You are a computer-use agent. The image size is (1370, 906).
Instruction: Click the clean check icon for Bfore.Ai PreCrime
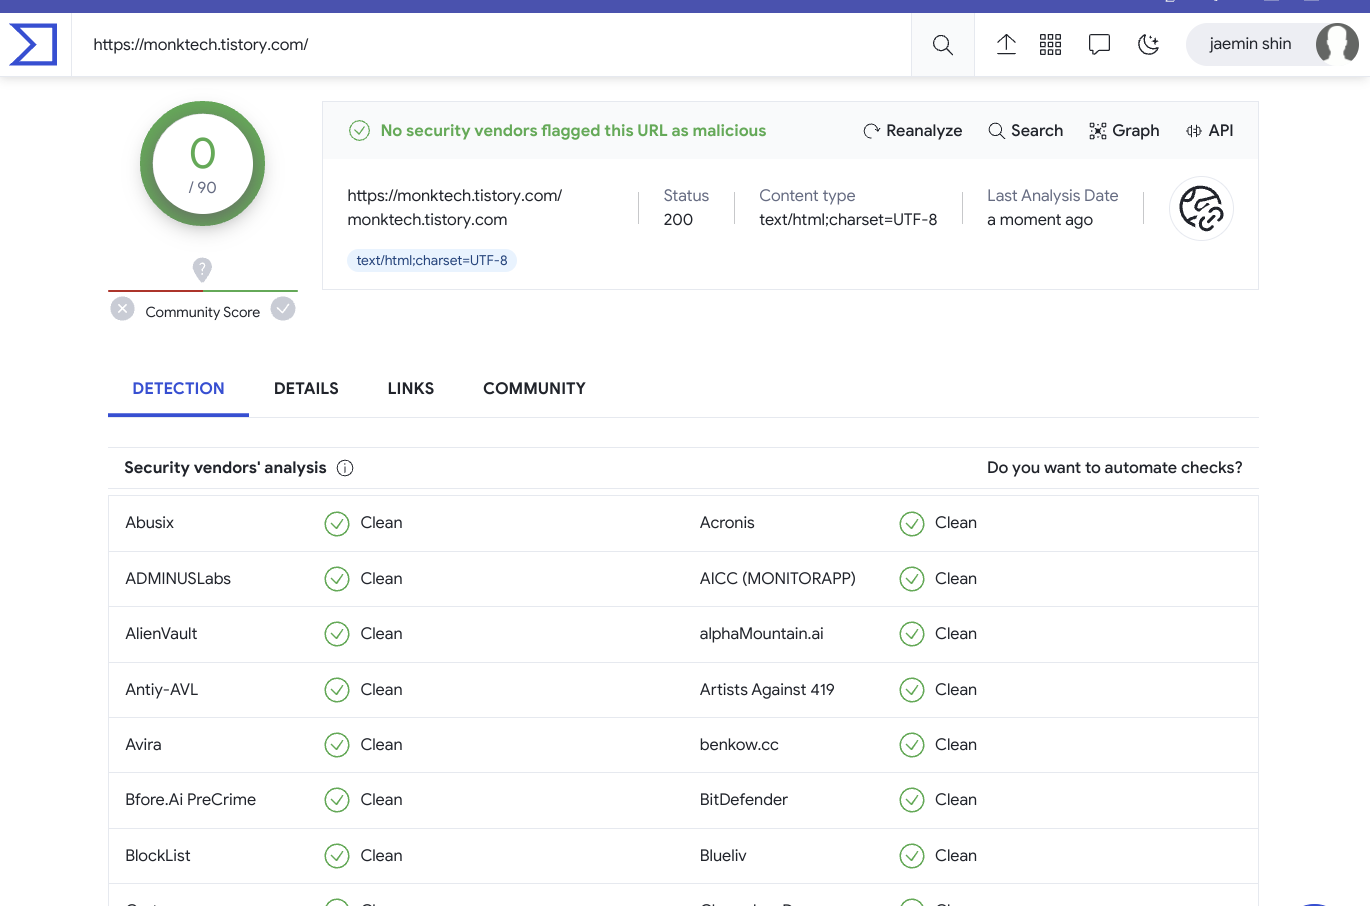(x=337, y=800)
